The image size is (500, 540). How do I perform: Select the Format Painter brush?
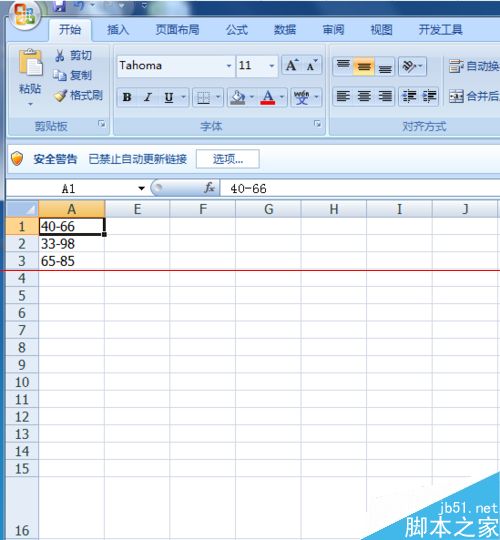79,95
